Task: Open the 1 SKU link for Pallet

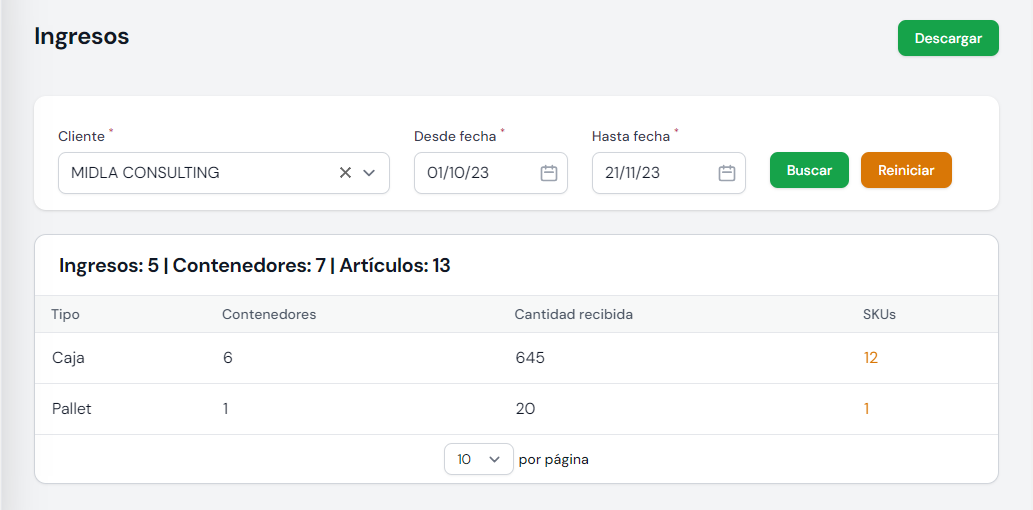Action: [x=866, y=409]
